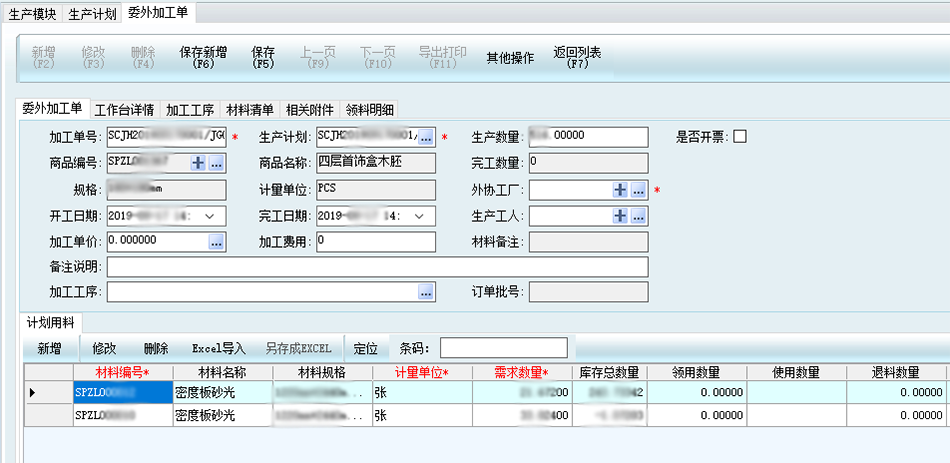Click the highlighted SPZL0 cell in first row
The height and width of the screenshot is (463, 950).
[x=123, y=393]
